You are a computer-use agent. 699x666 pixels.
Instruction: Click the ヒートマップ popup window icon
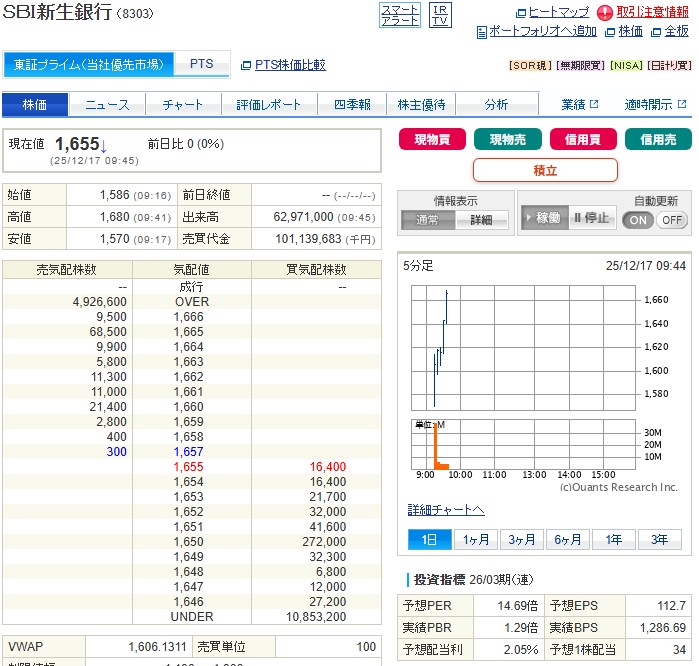[x=520, y=13]
